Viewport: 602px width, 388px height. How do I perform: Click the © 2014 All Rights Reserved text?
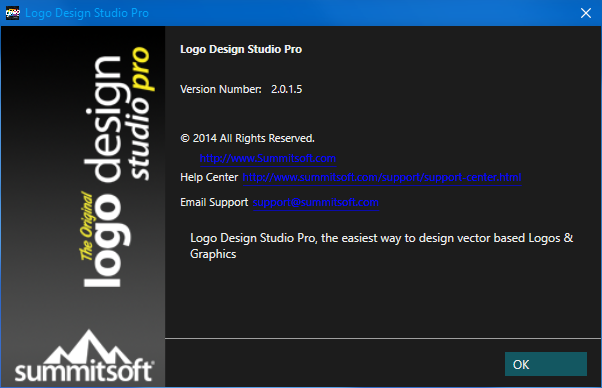pos(247,138)
